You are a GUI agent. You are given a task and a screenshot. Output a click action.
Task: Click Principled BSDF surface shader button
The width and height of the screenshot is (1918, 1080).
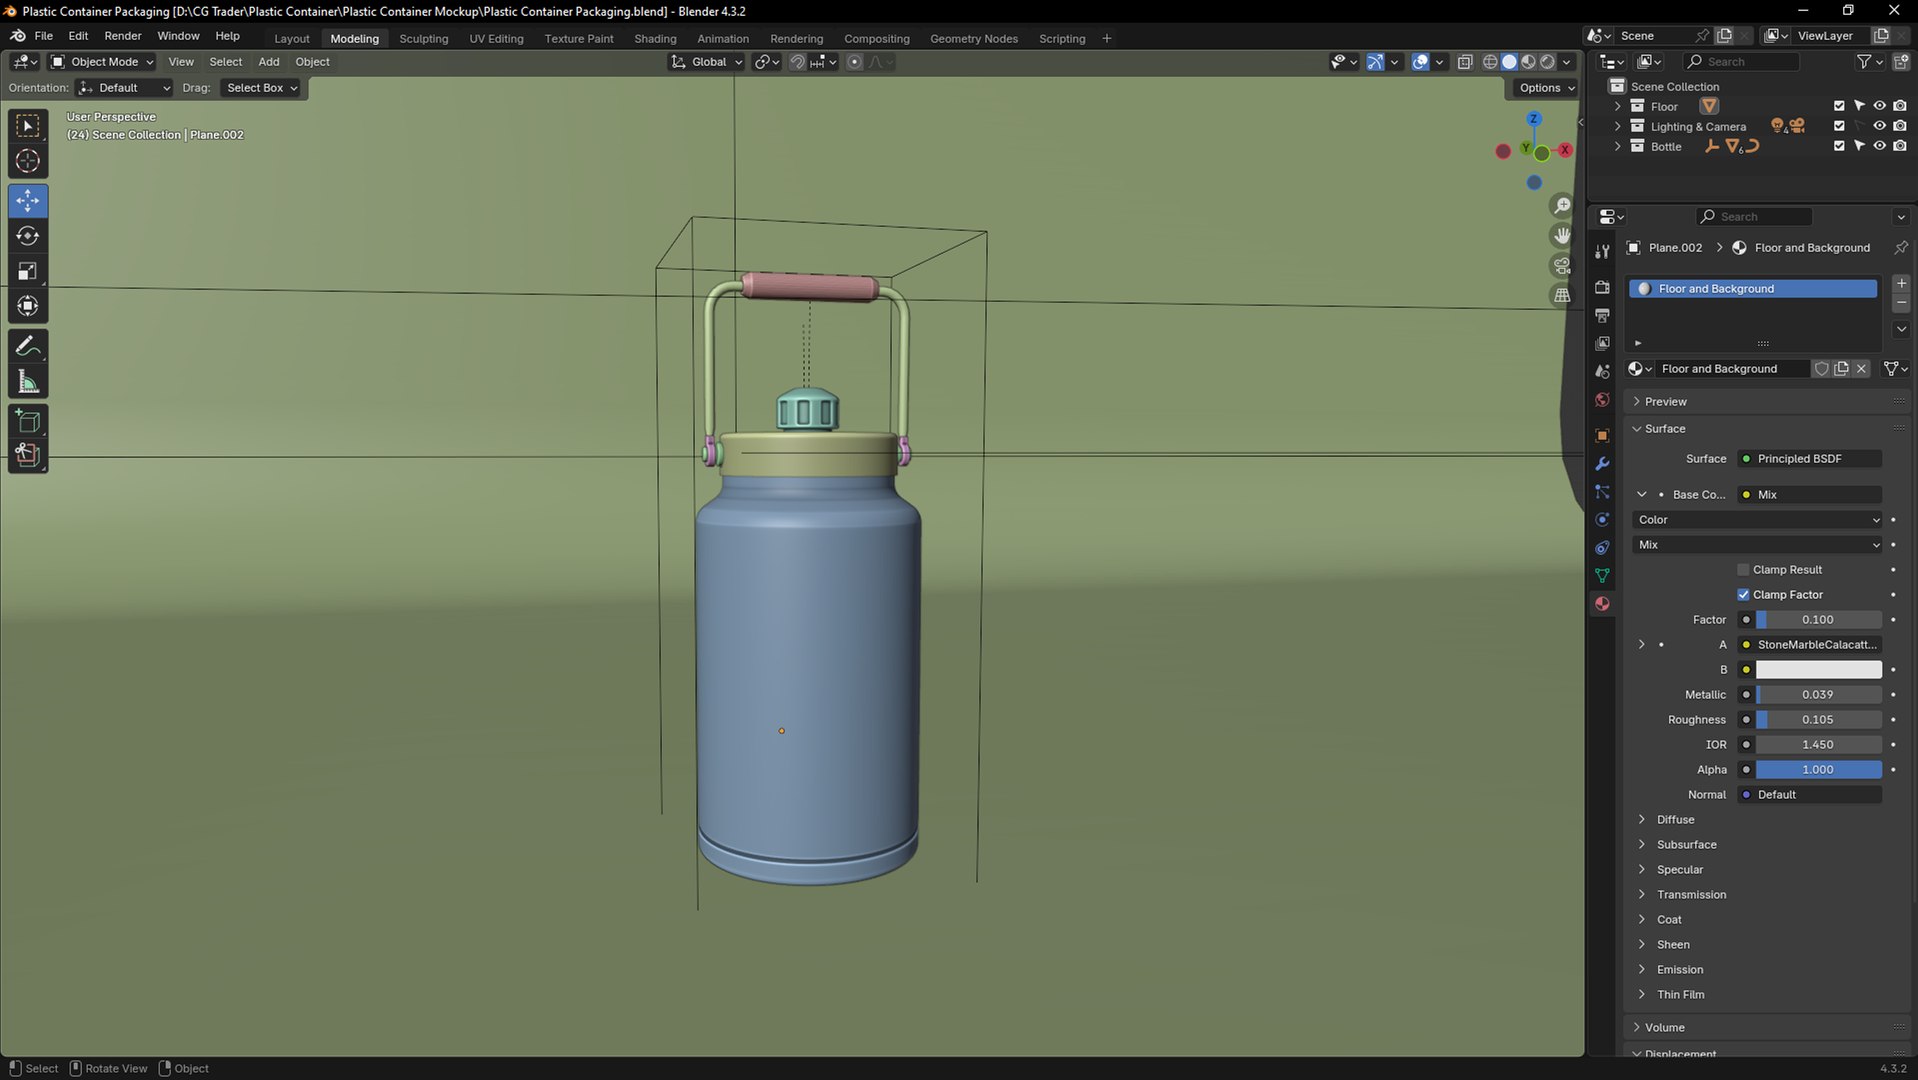click(1809, 459)
